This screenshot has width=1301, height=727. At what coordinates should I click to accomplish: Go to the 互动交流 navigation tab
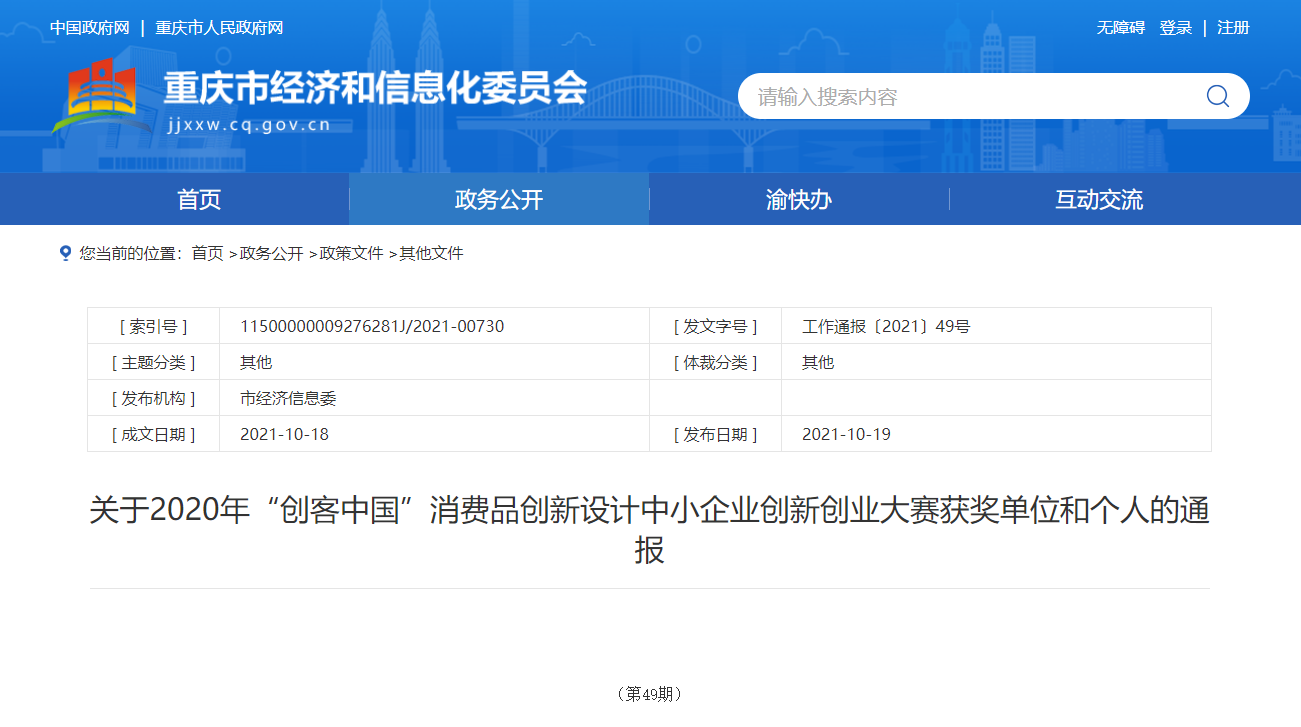pyautogui.click(x=1099, y=199)
